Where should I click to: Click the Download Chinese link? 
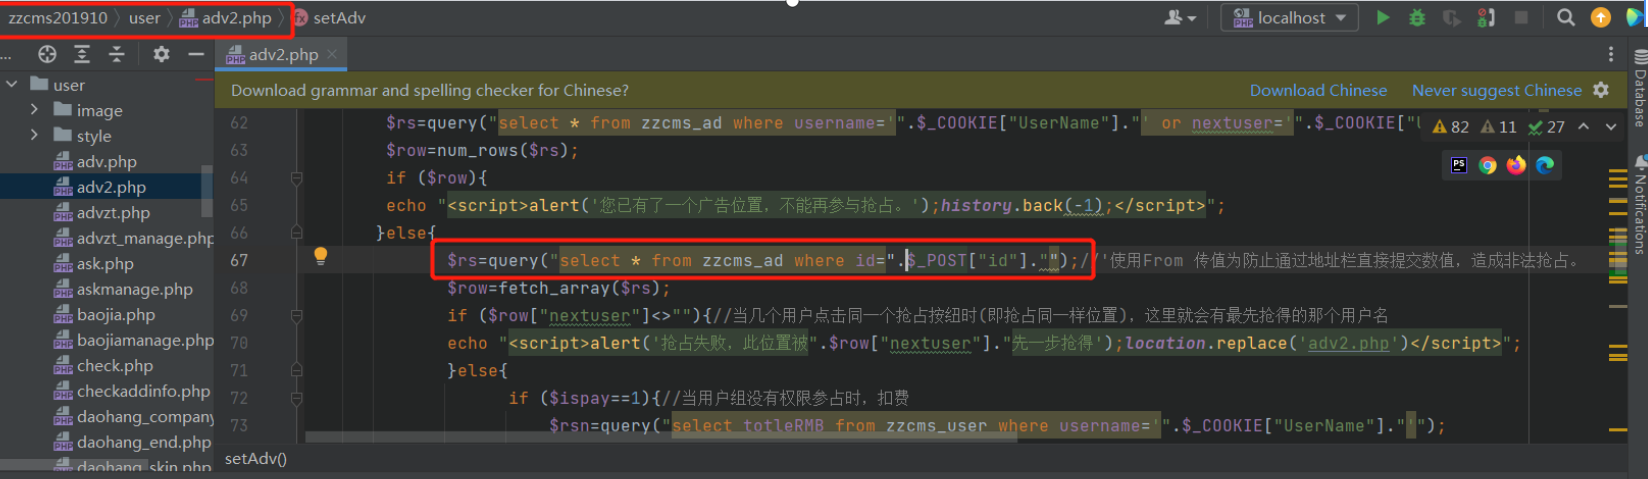coord(1318,90)
